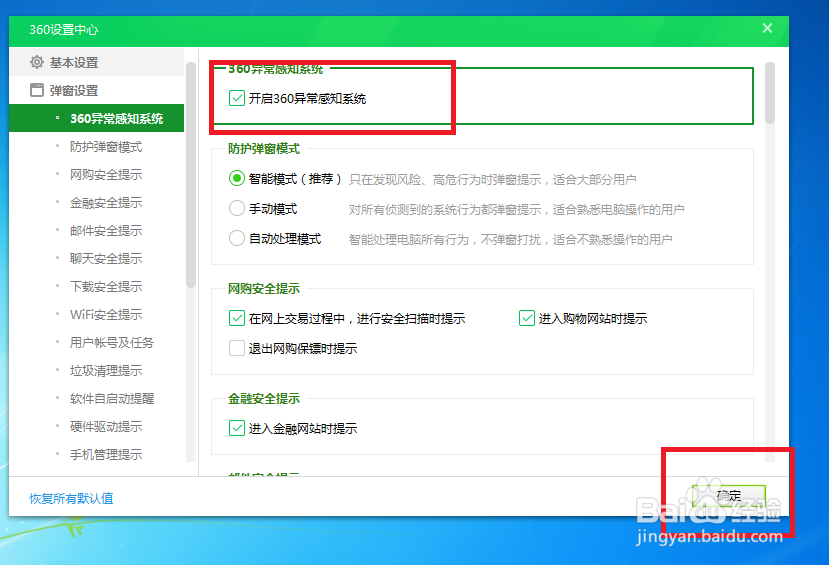Click the 防护弹窗模式 section heading
The width and height of the screenshot is (829, 565).
[x=264, y=149]
